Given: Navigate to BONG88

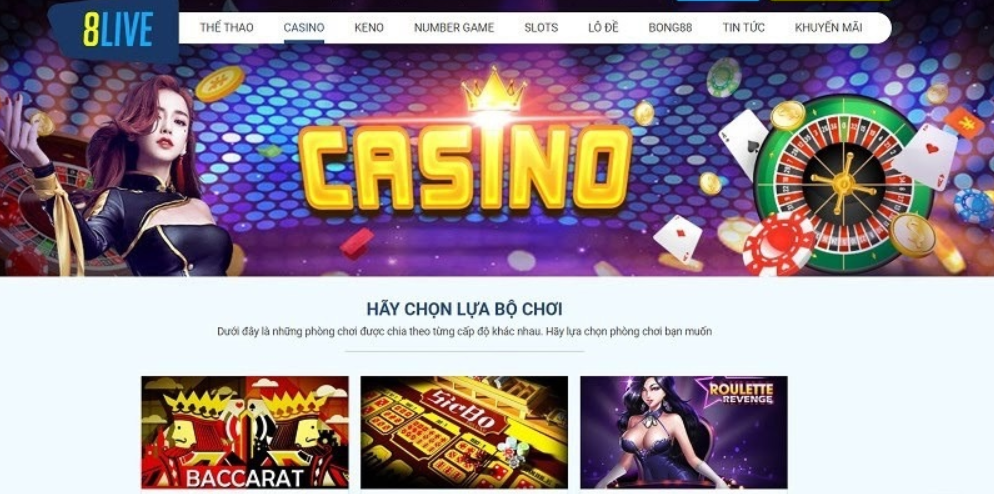Looking at the screenshot, I should click(670, 27).
